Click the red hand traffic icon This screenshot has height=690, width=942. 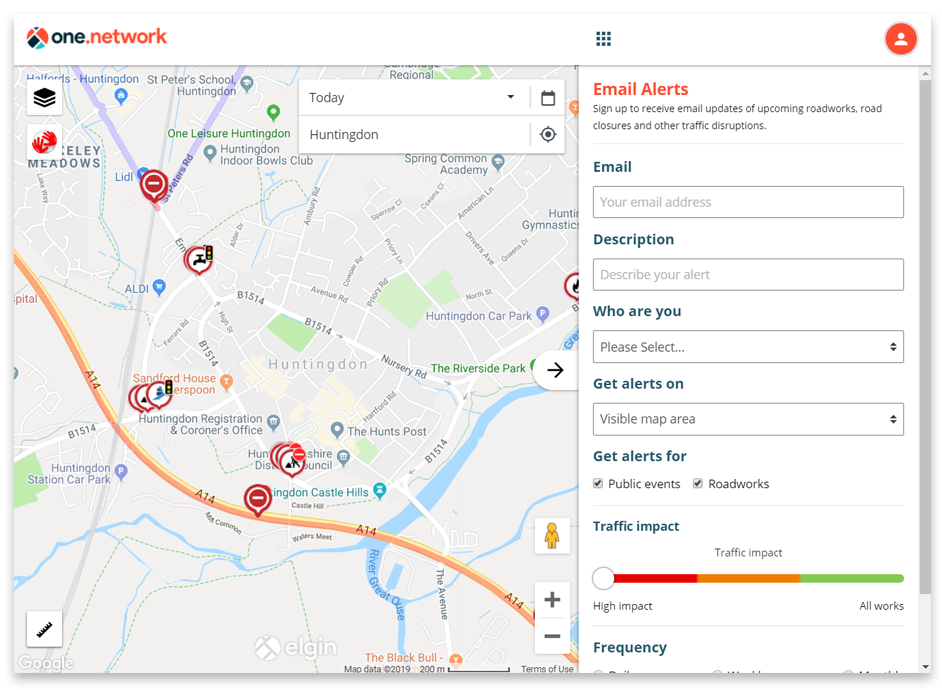click(x=44, y=143)
